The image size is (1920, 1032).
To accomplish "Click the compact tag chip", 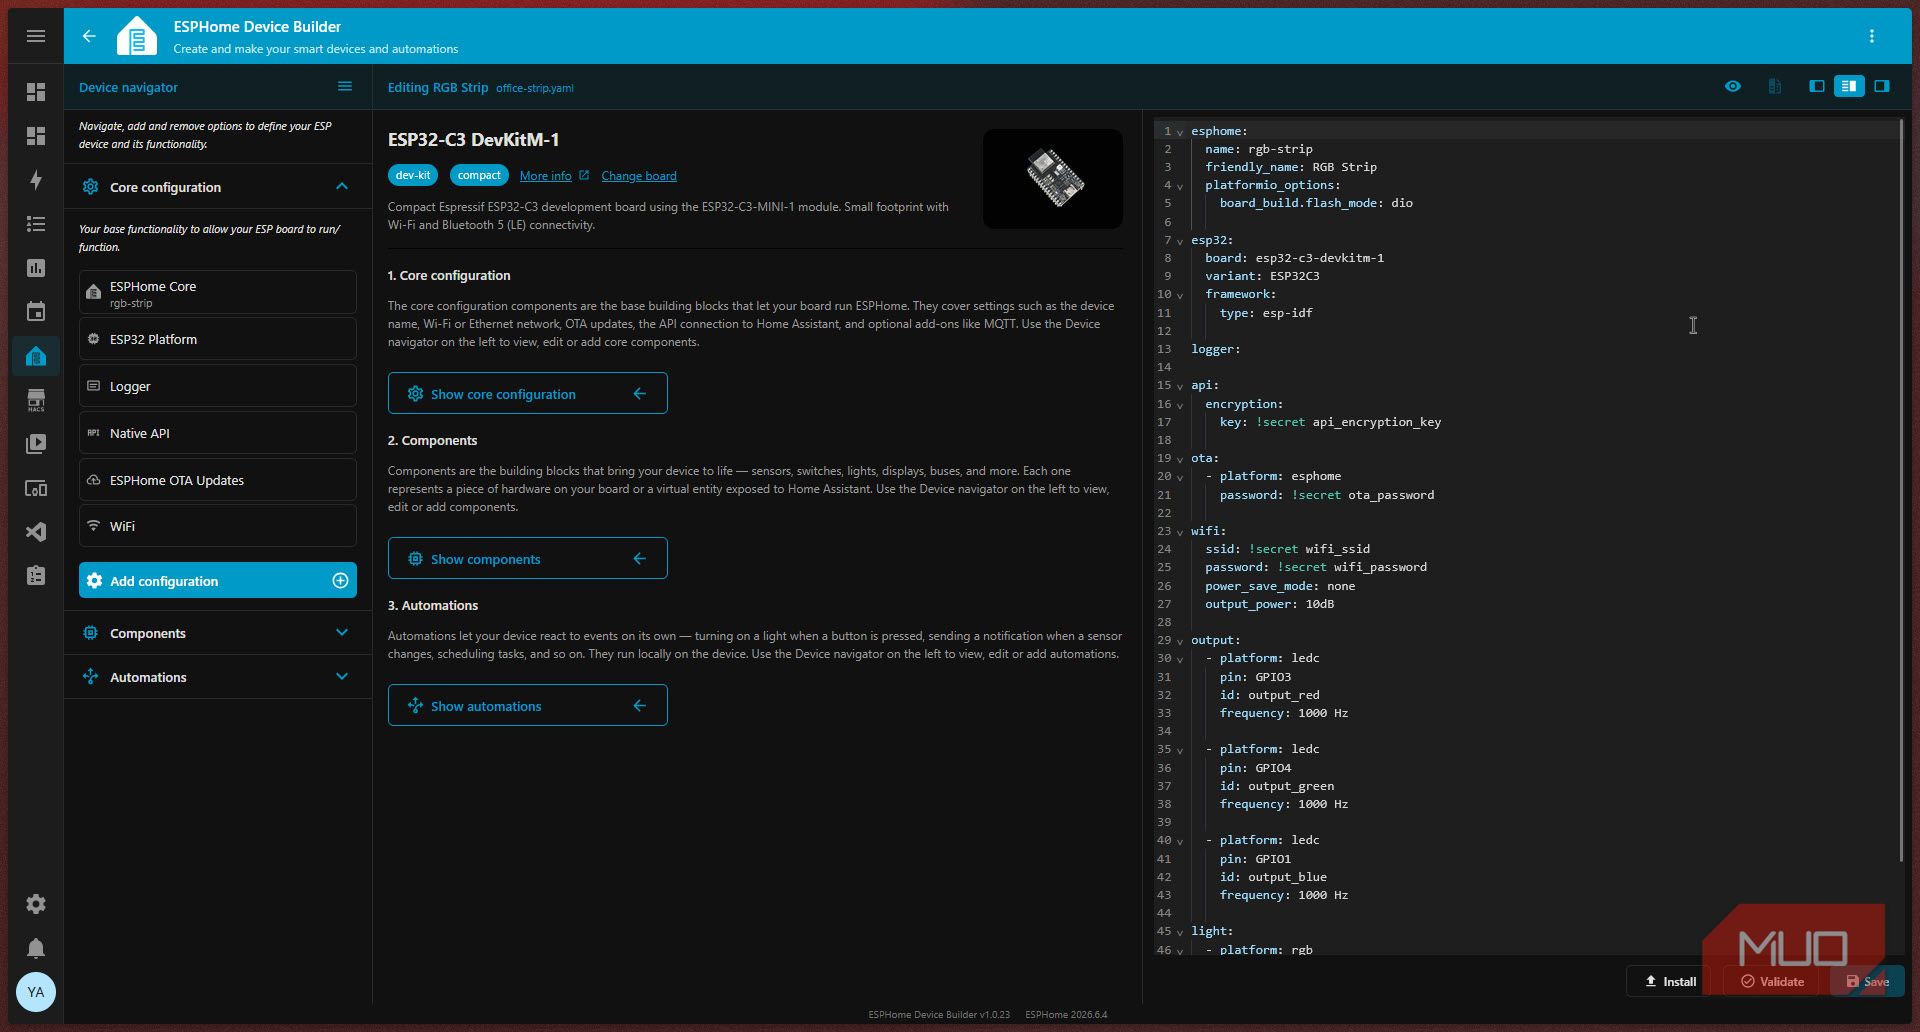I will coord(479,175).
